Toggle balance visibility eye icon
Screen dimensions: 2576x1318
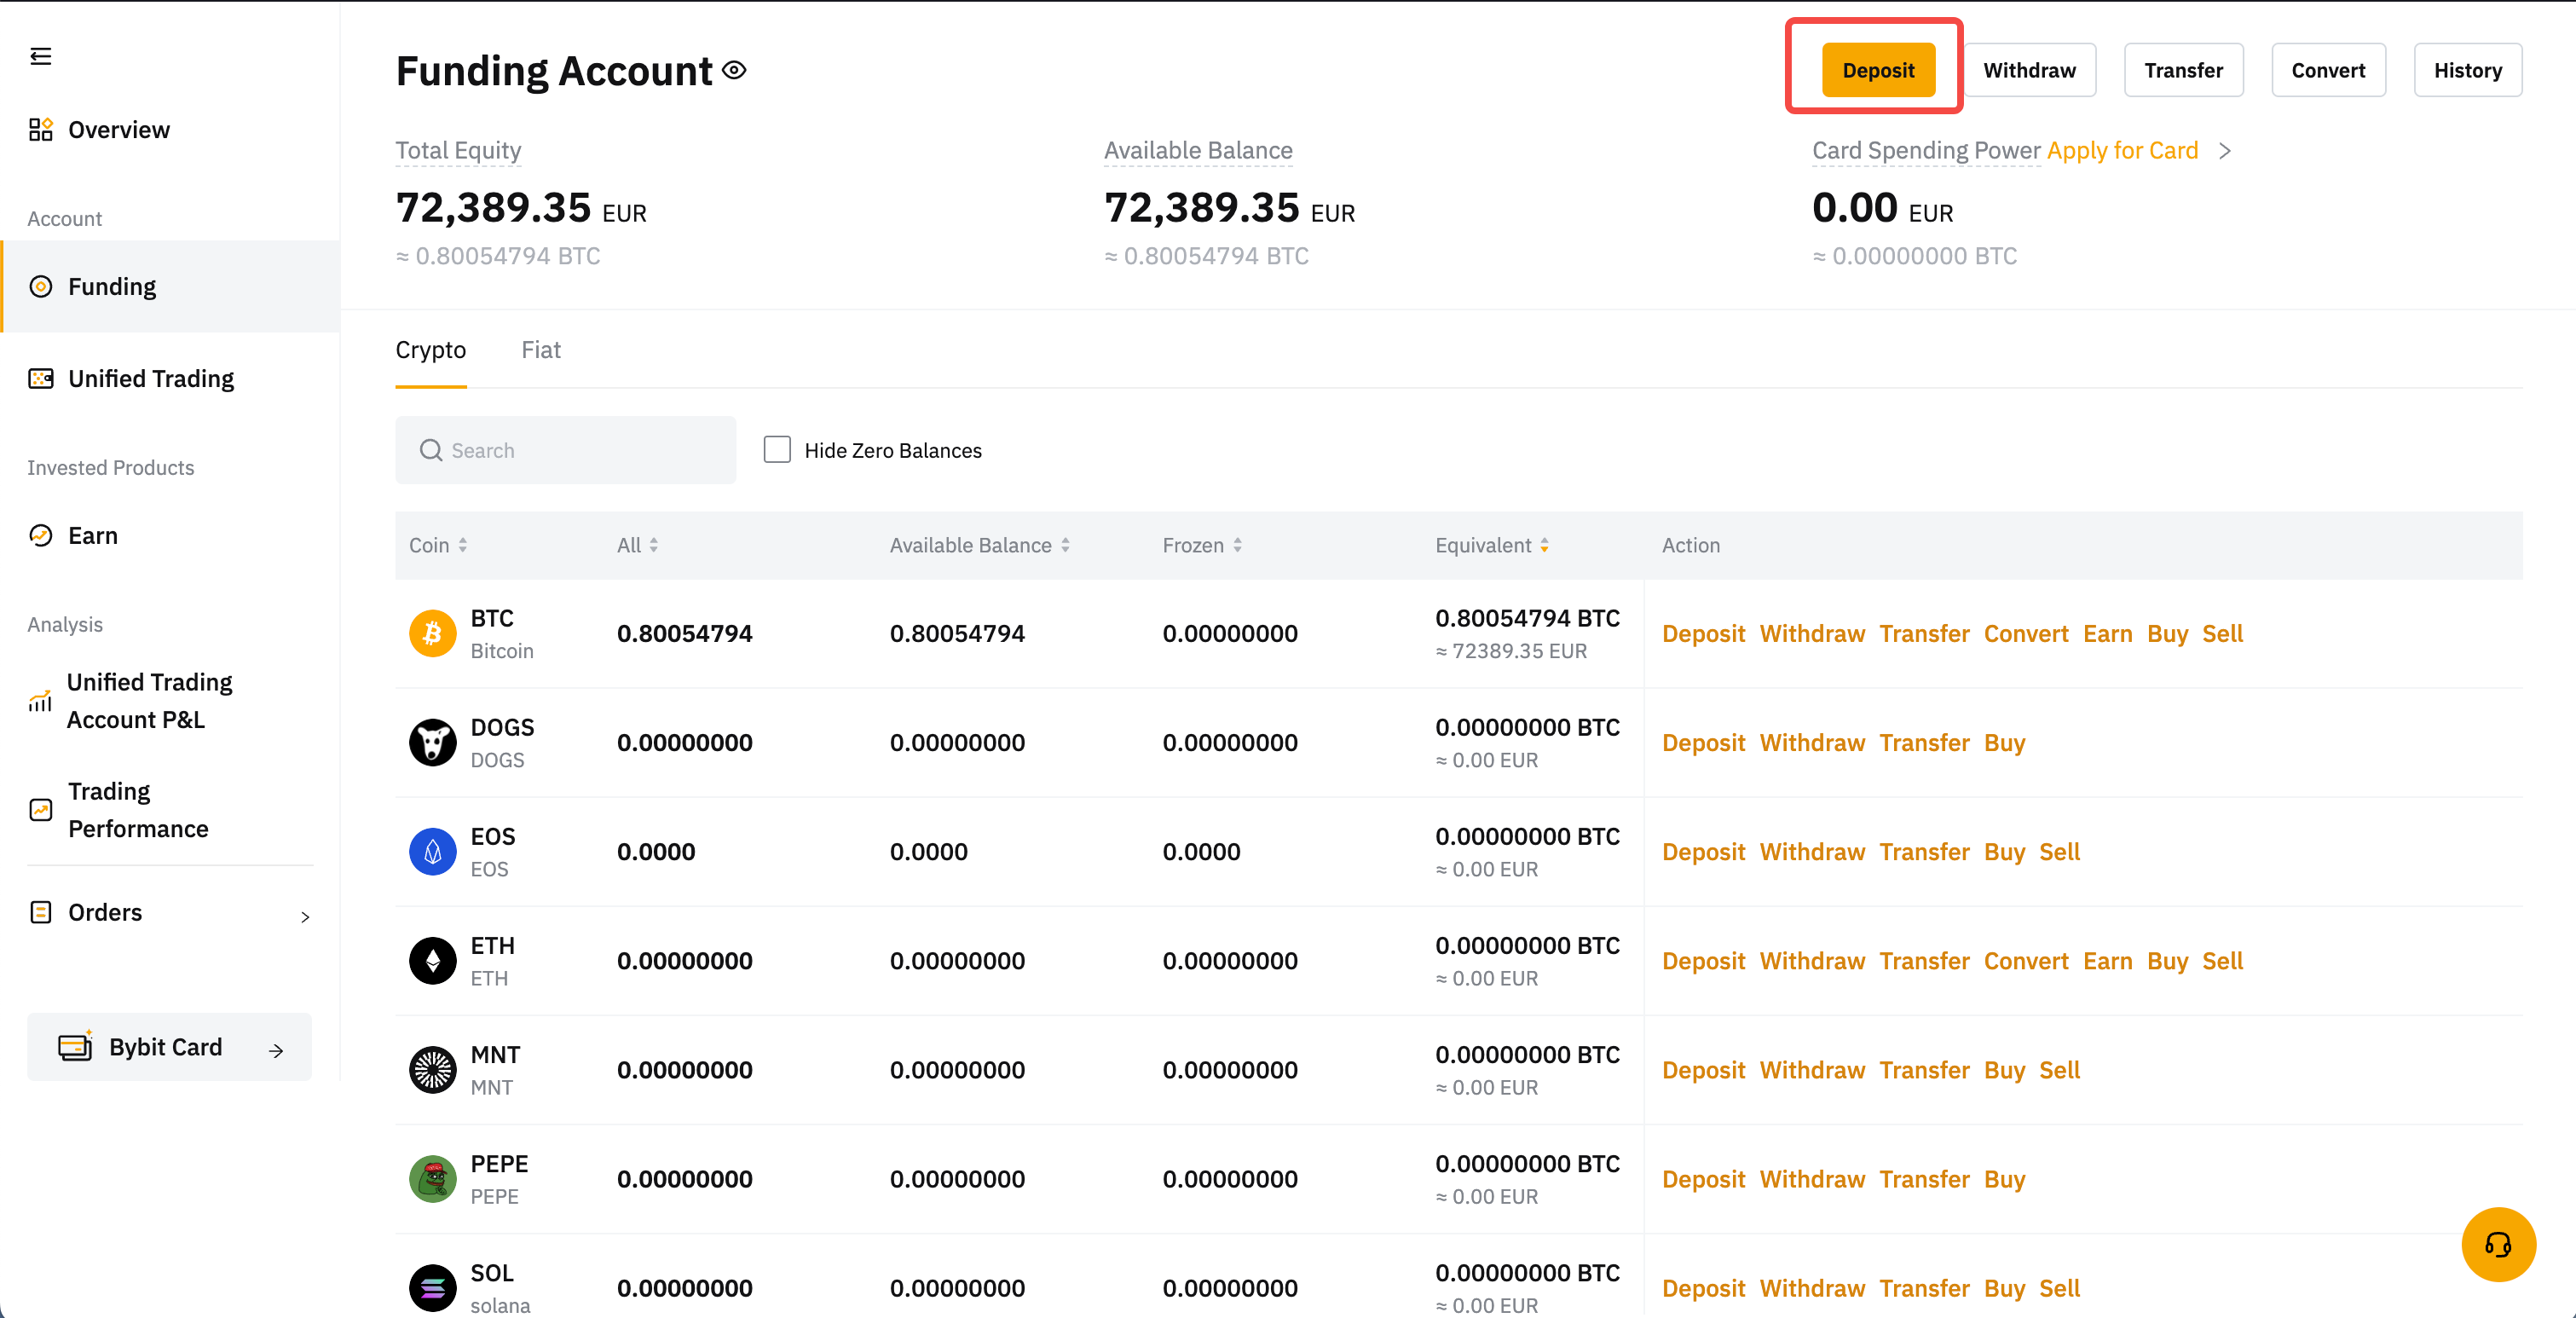click(734, 70)
